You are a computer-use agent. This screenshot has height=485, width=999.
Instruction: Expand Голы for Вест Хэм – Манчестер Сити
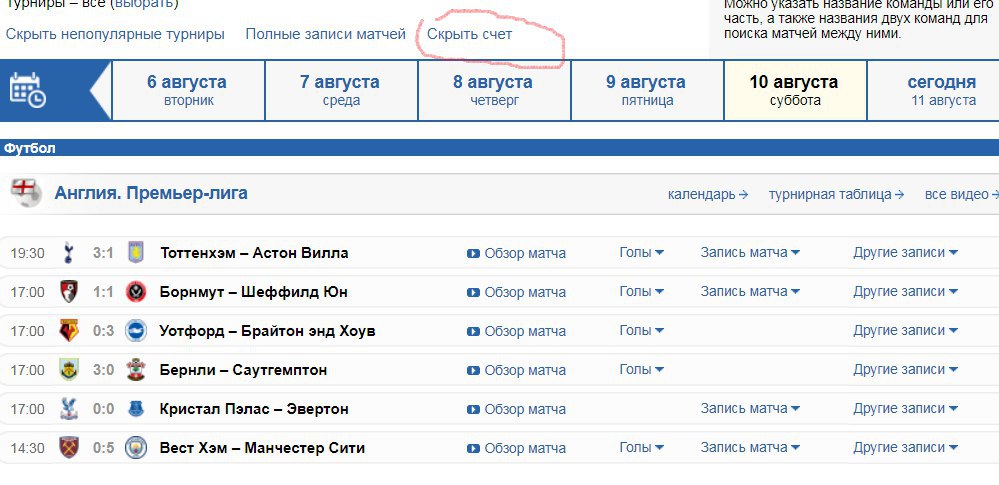[x=642, y=447]
